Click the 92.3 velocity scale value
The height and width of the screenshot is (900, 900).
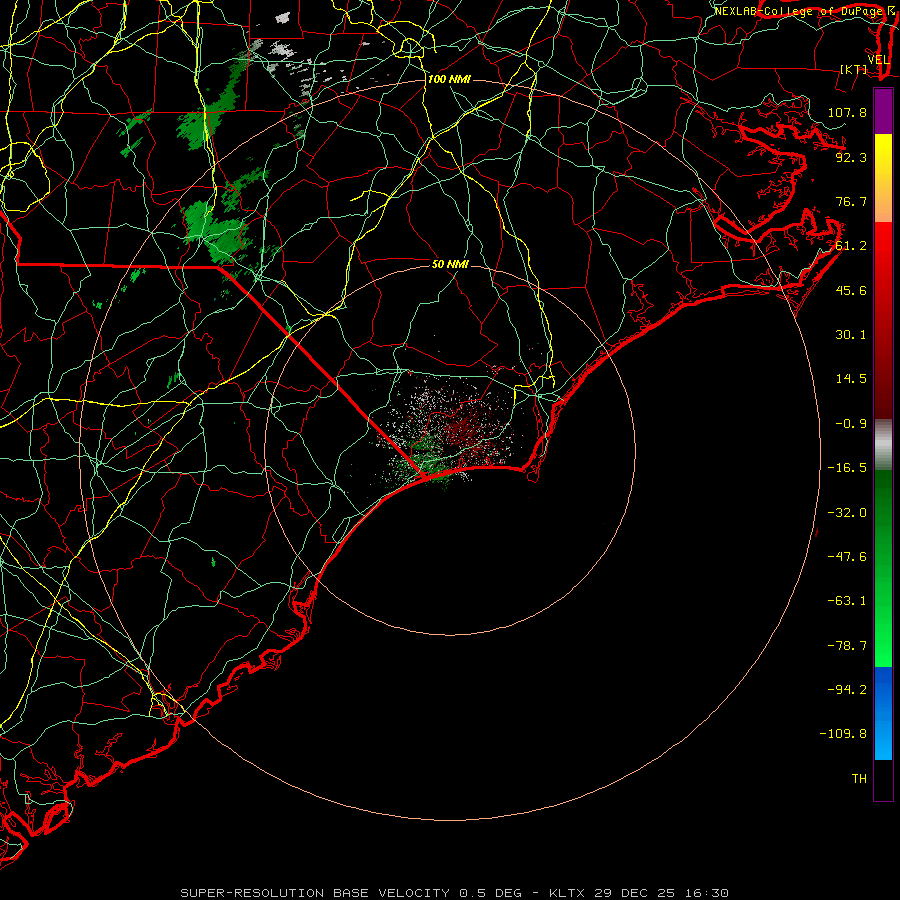point(851,157)
